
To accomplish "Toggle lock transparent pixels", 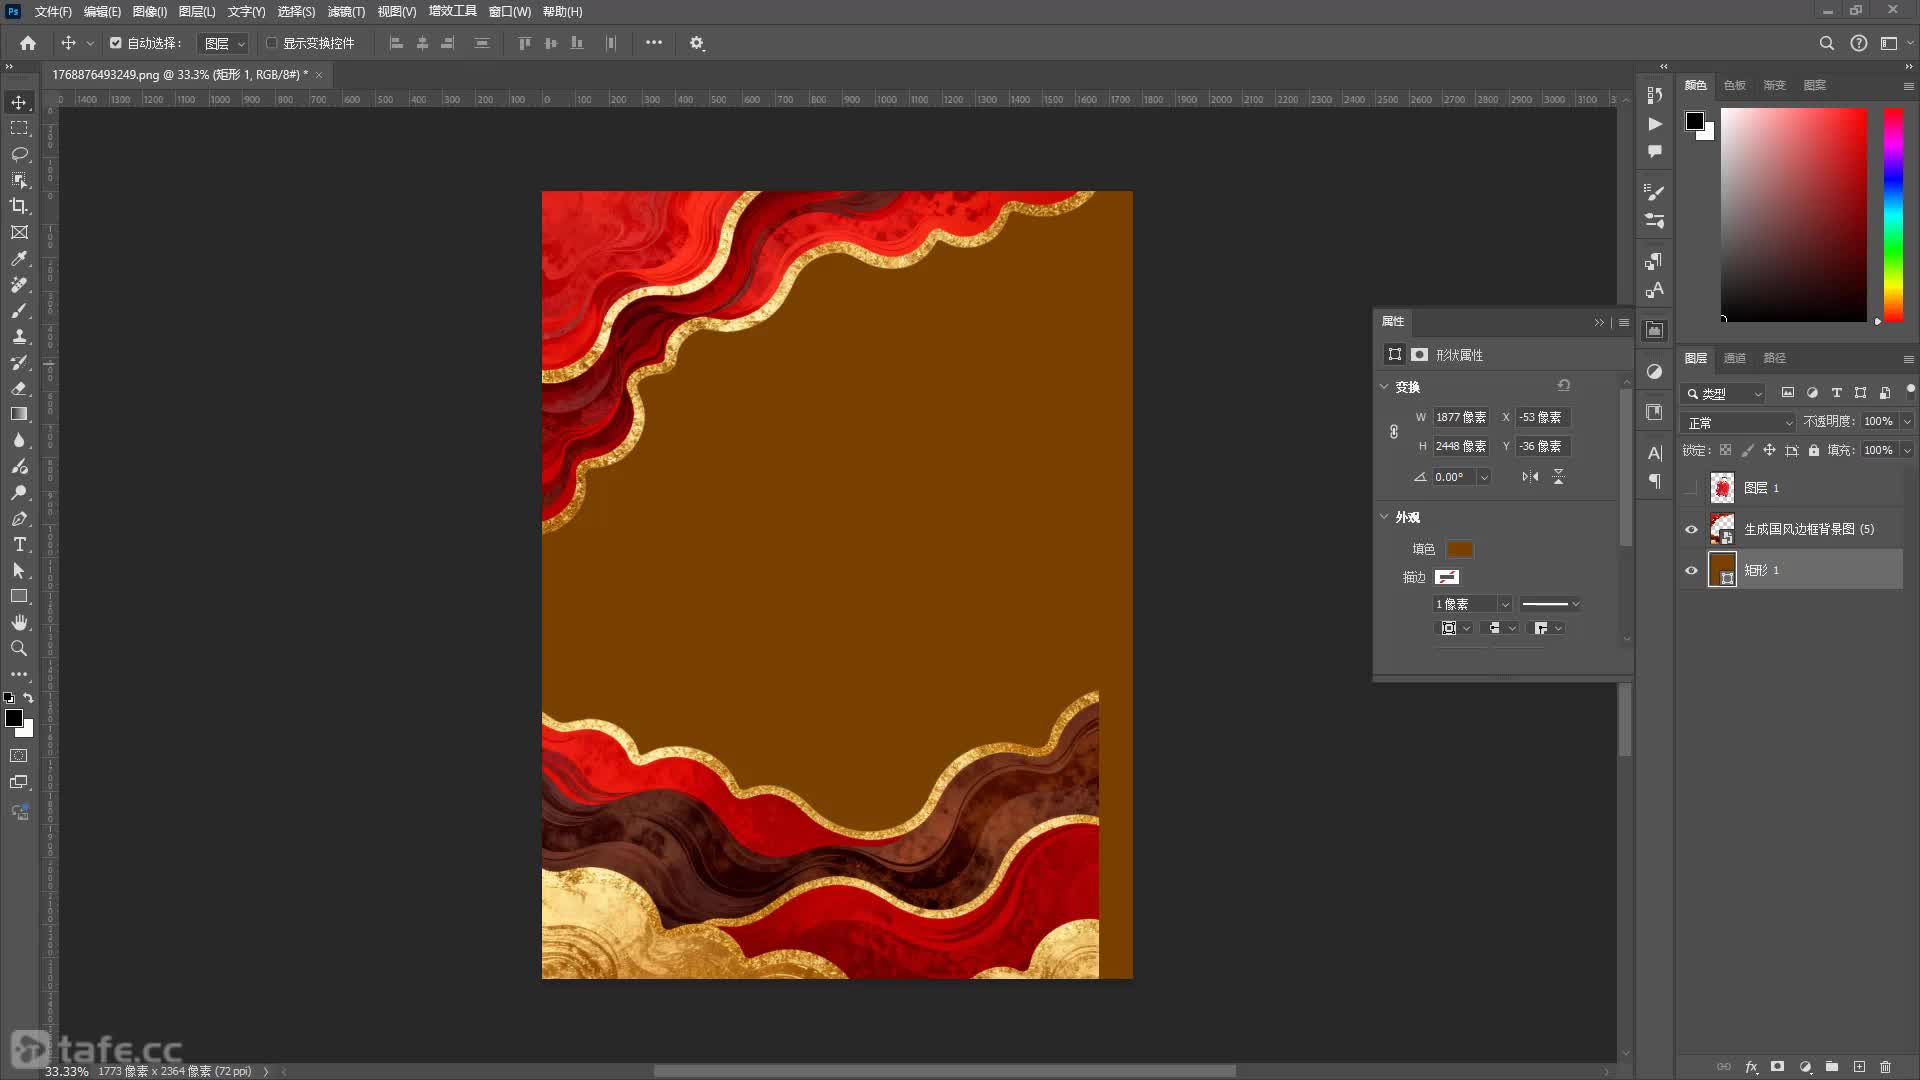I will [1725, 450].
